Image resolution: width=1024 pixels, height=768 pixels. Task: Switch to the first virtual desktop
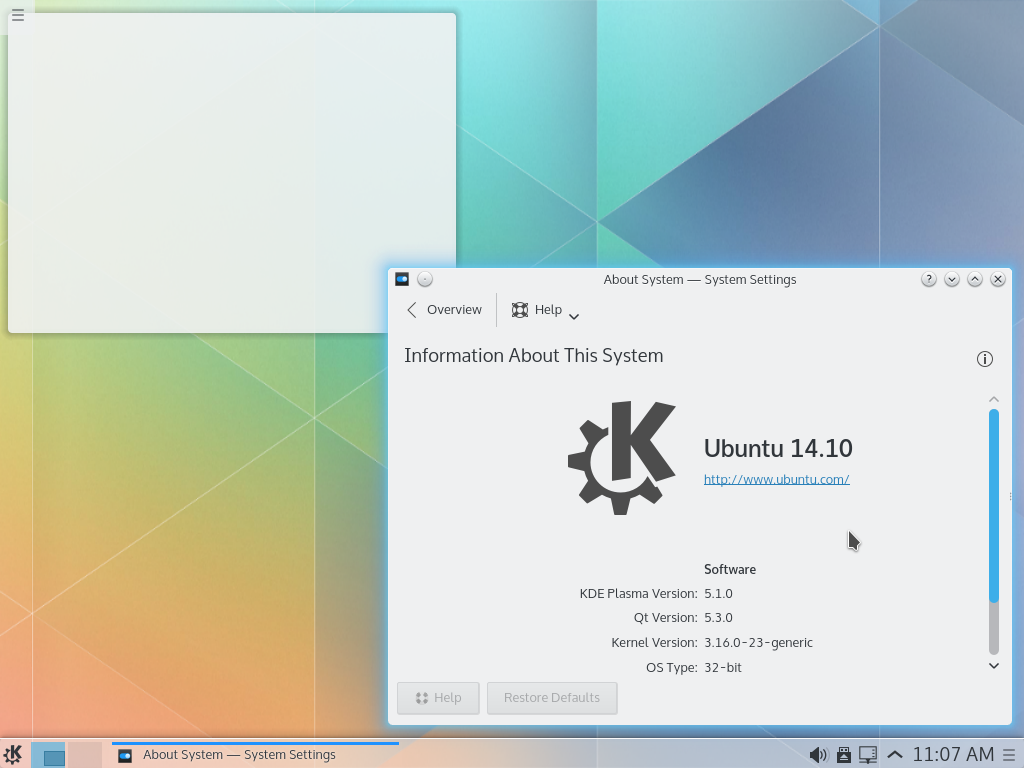click(48, 755)
